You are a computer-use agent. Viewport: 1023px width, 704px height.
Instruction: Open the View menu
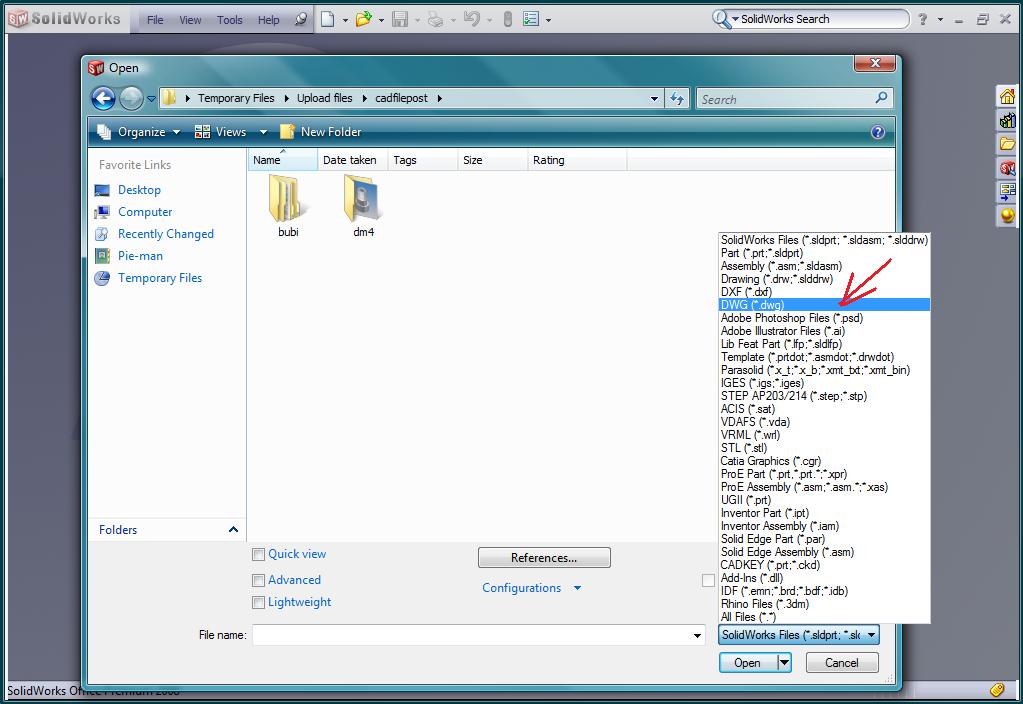(191, 20)
